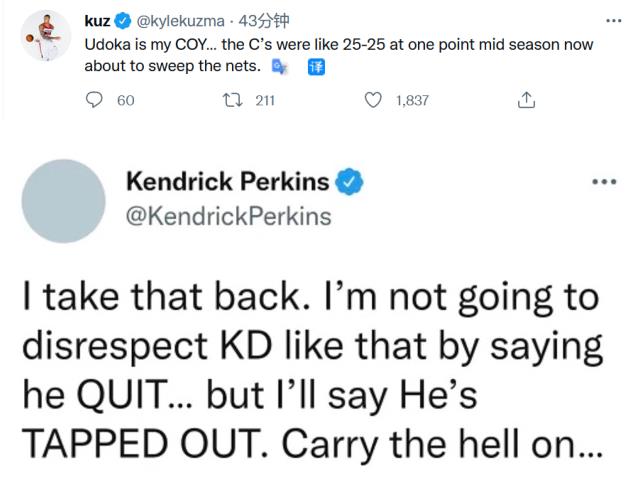The image size is (641, 489).
Task: Open the verified badge next to kuz
Action: [x=123, y=21]
